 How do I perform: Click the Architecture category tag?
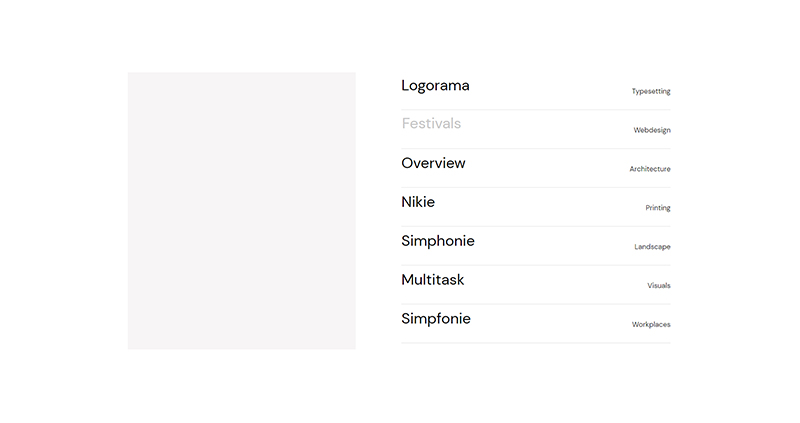649,169
